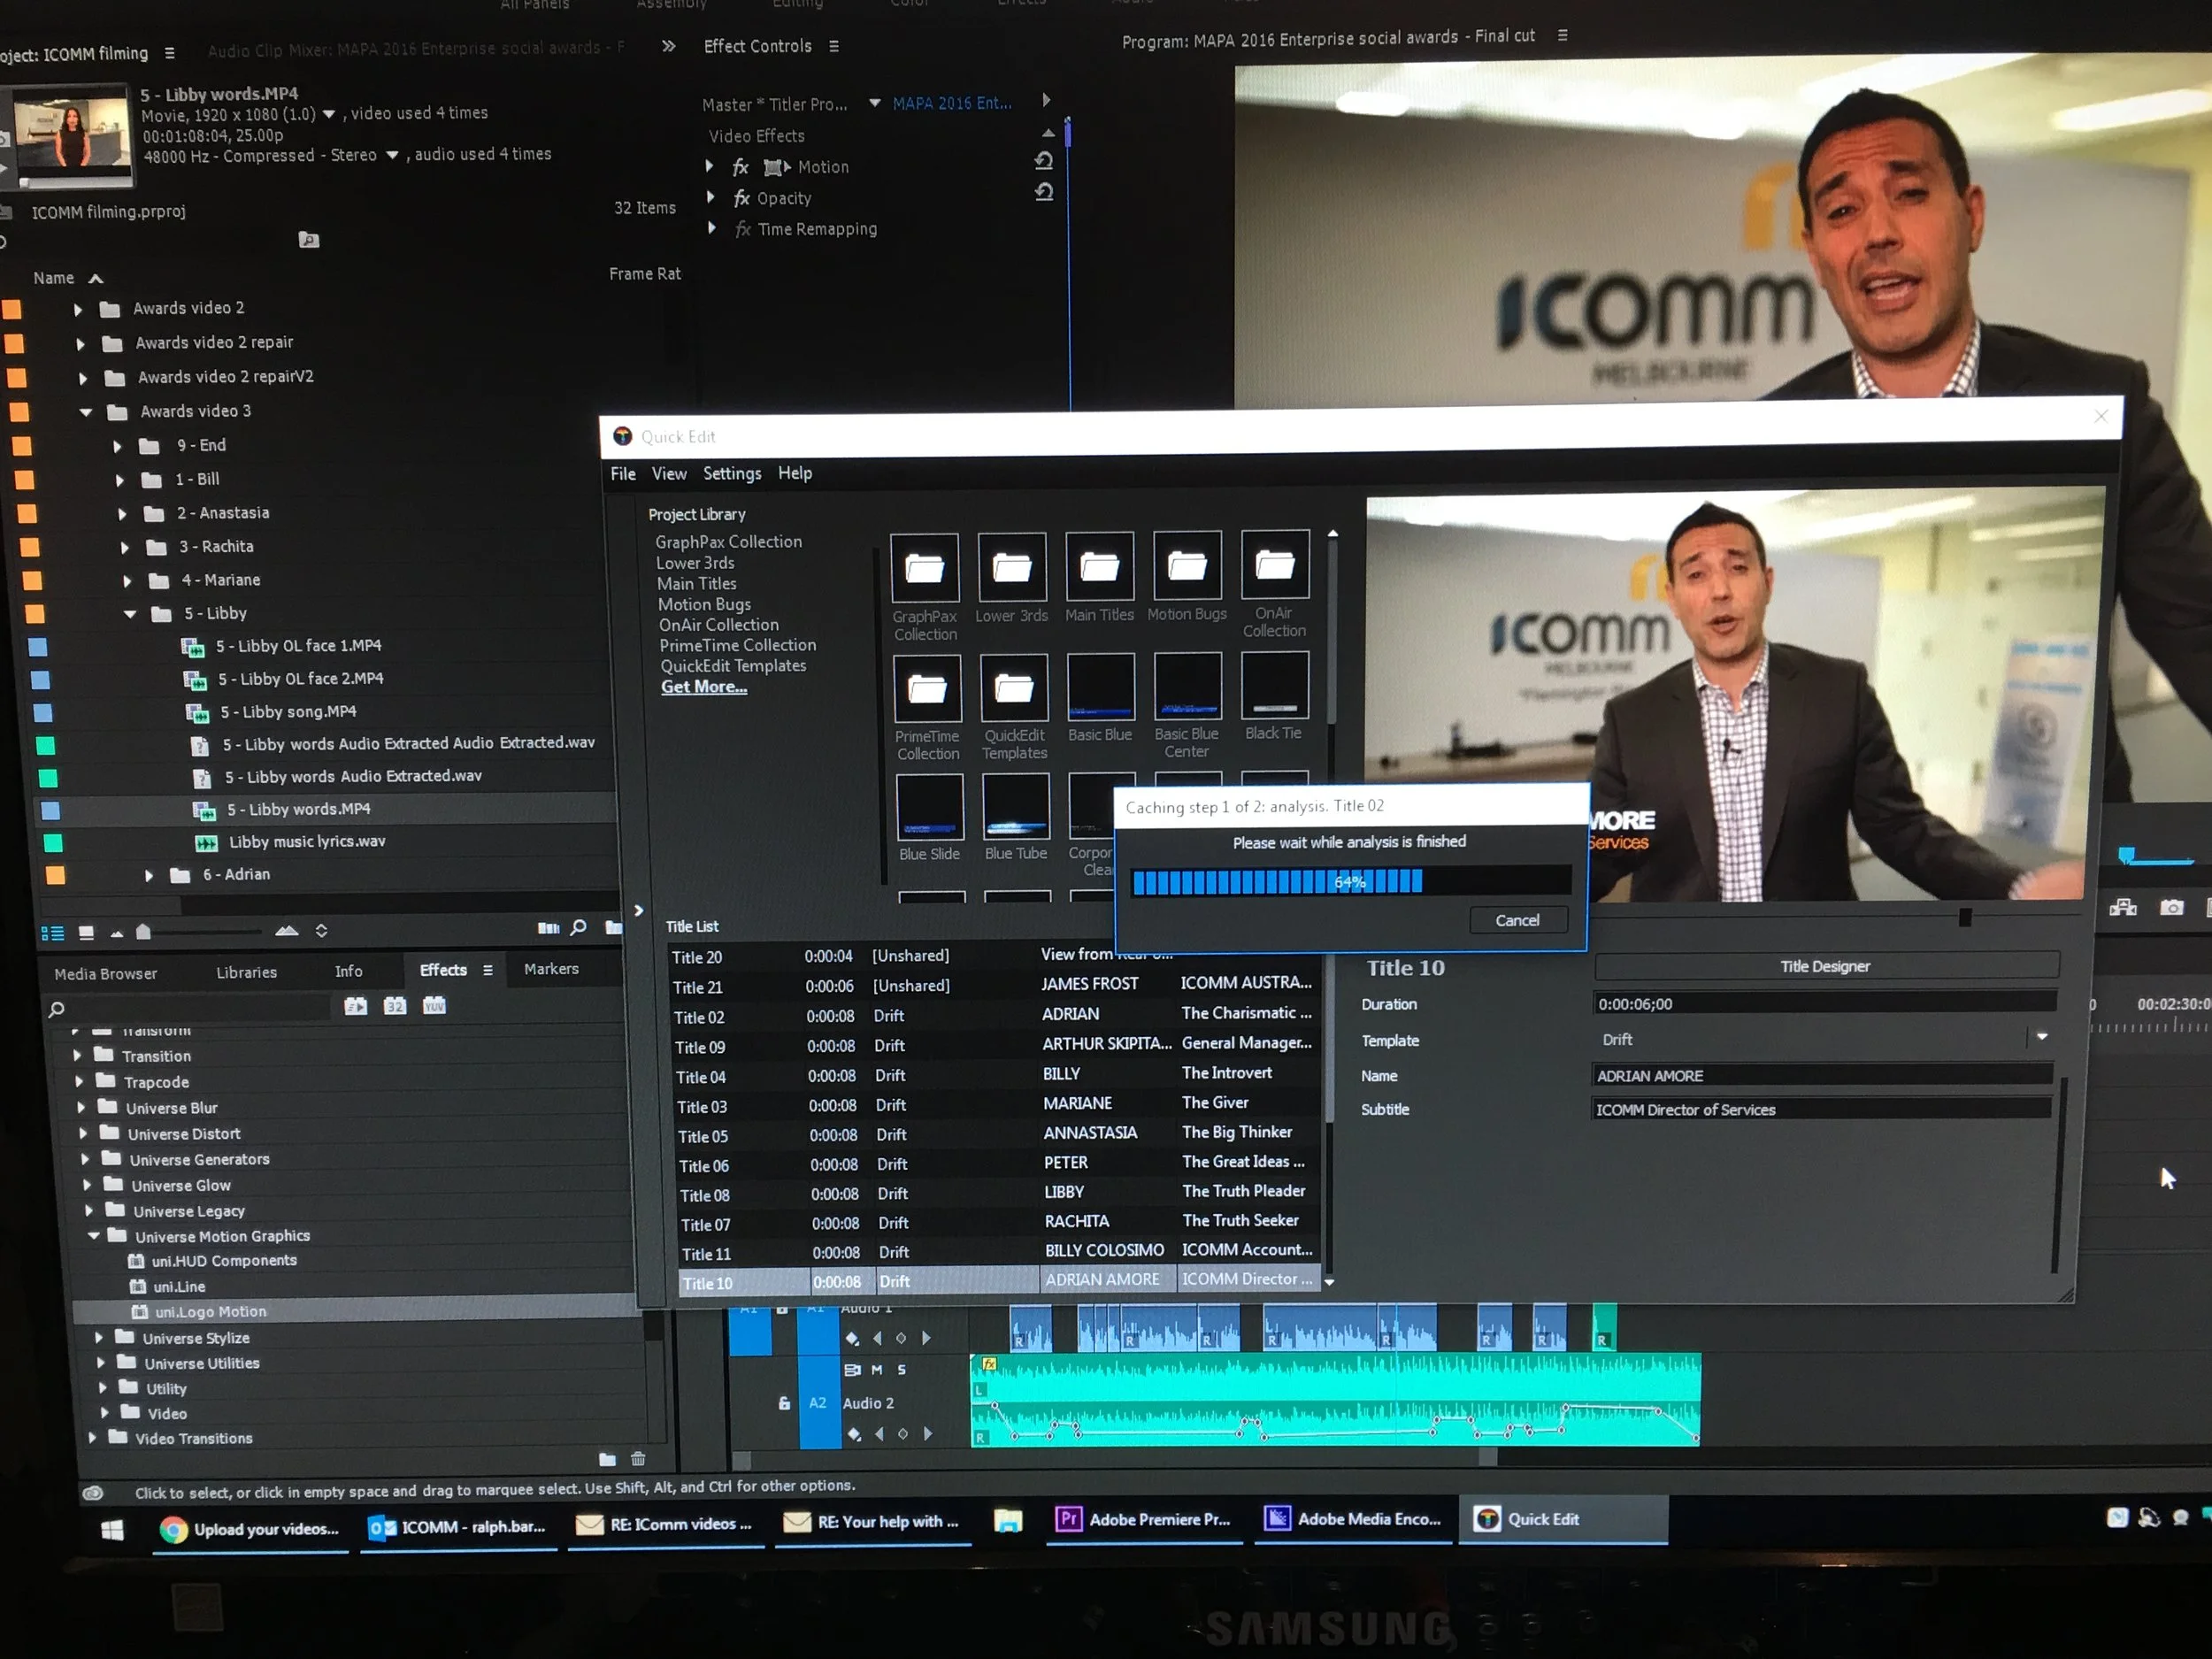Click the Accelerated Effects filter icon
The height and width of the screenshot is (1659, 2212).
click(356, 1006)
